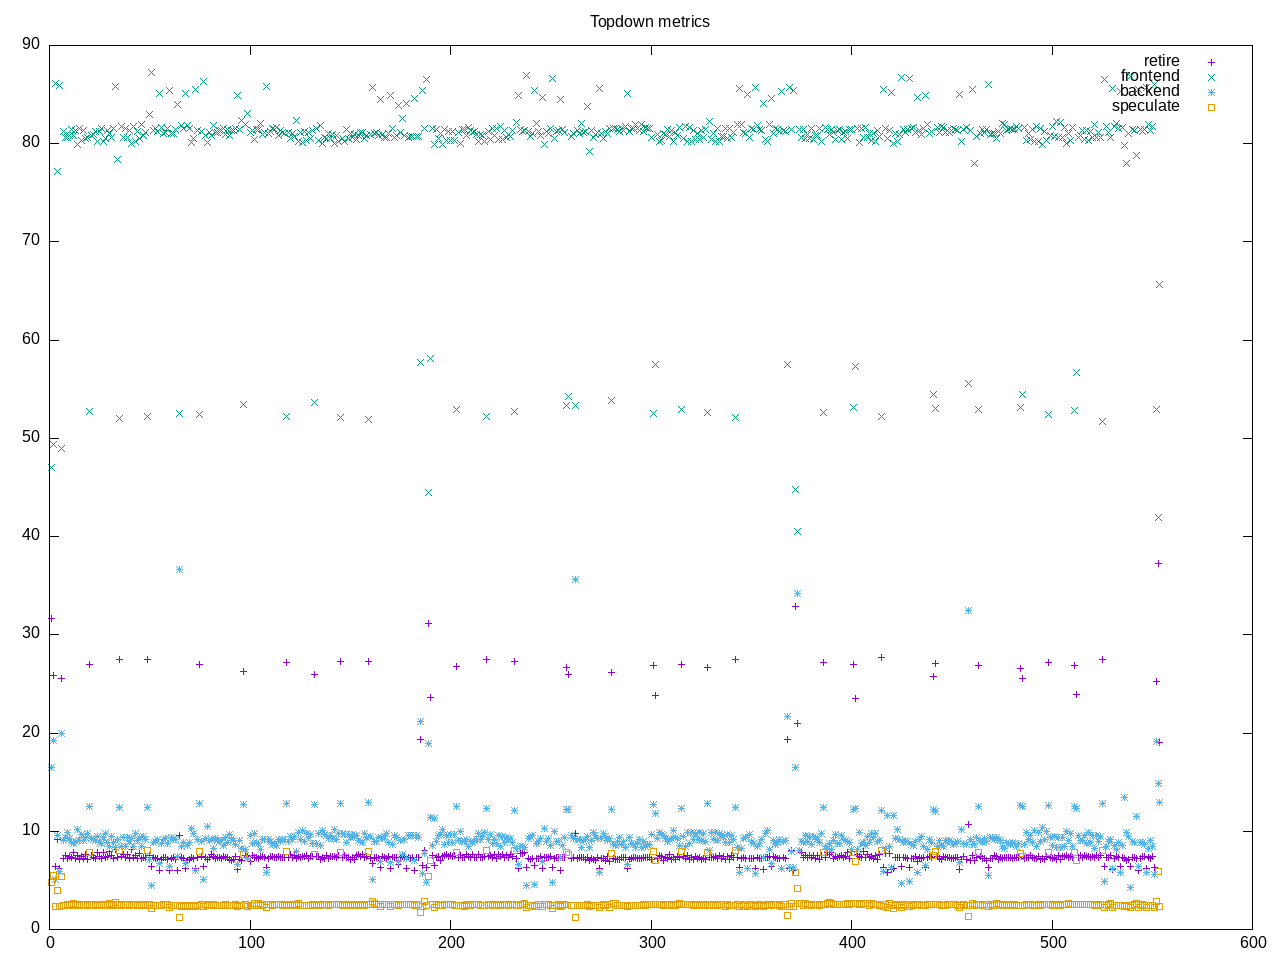This screenshot has height=960, width=1280.
Task: Select the 'backend' legend label
Action: pyautogui.click(x=1149, y=91)
